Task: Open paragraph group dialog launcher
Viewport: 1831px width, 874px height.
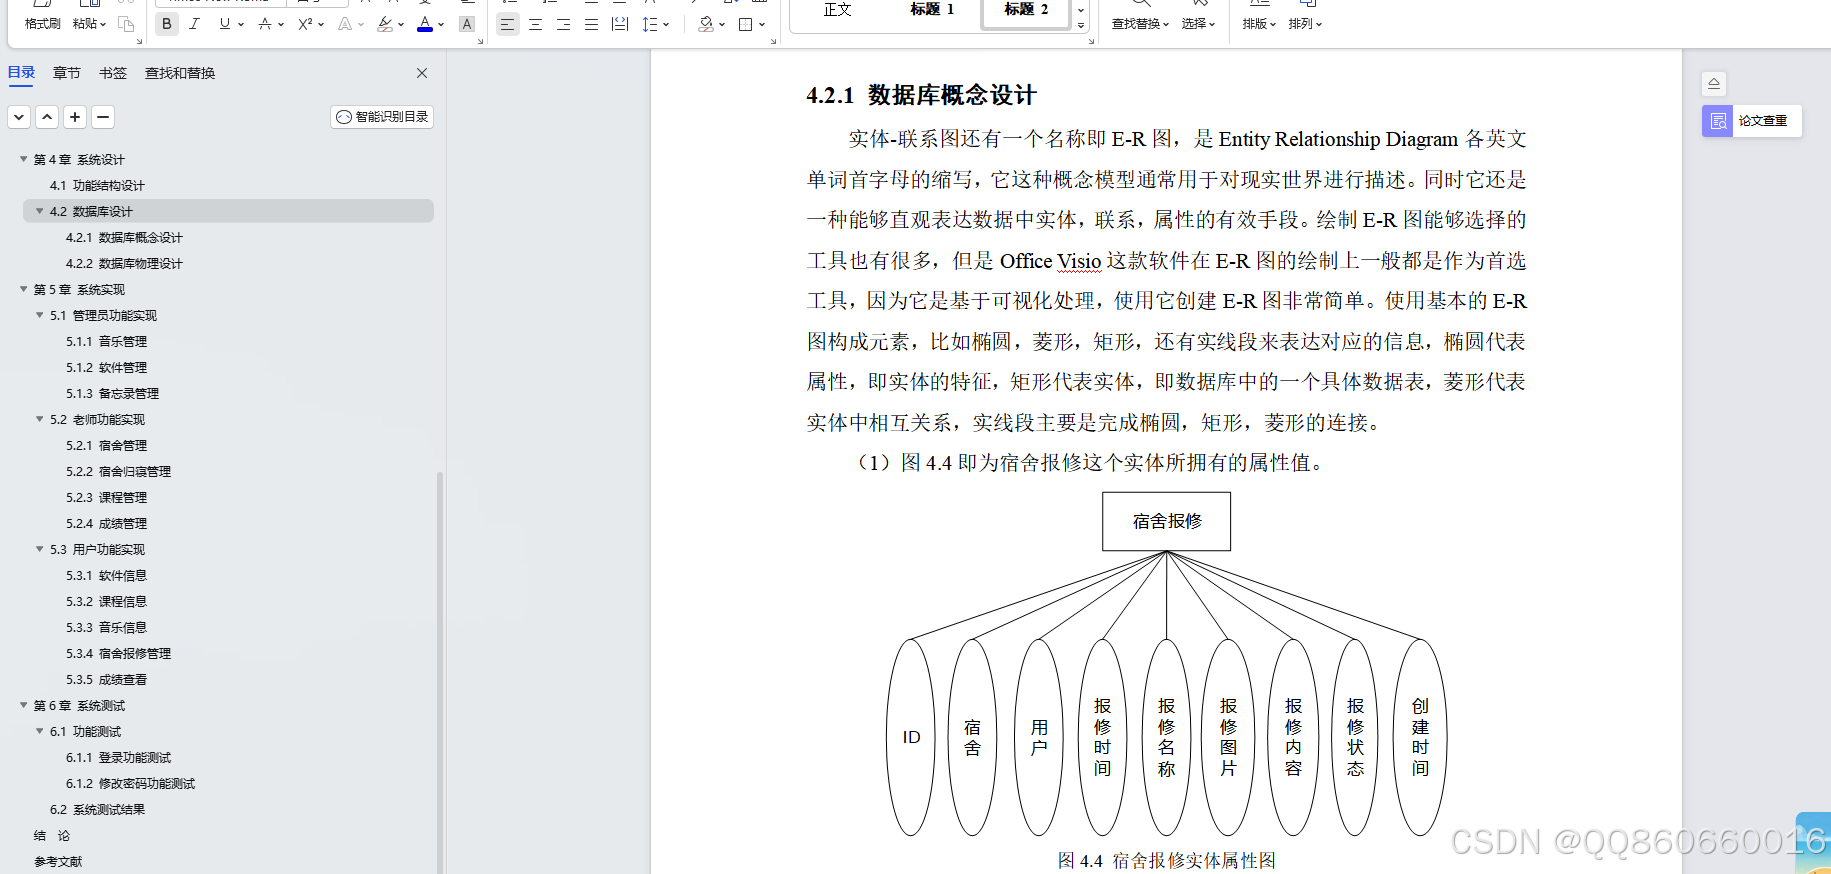Action: (774, 41)
